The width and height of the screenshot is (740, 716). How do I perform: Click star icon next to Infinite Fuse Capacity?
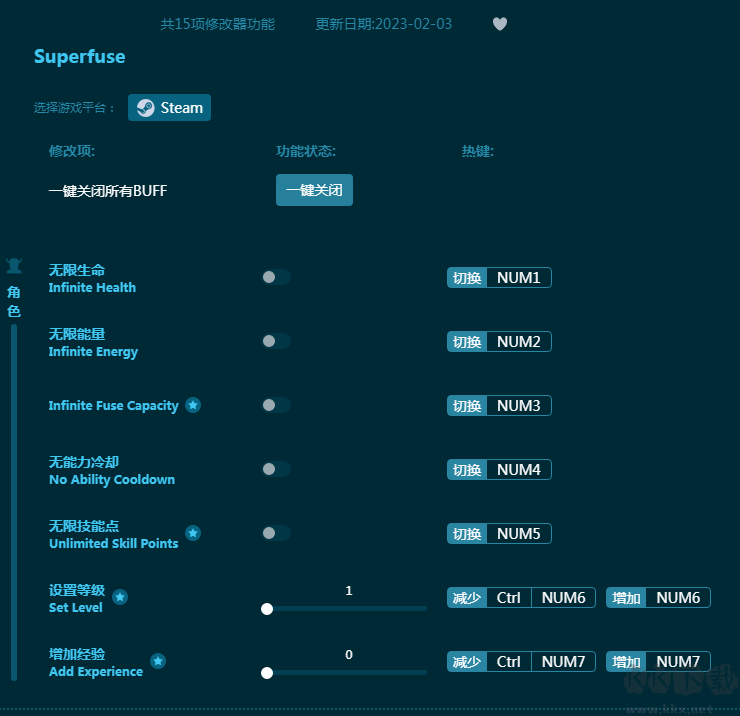[x=193, y=405]
